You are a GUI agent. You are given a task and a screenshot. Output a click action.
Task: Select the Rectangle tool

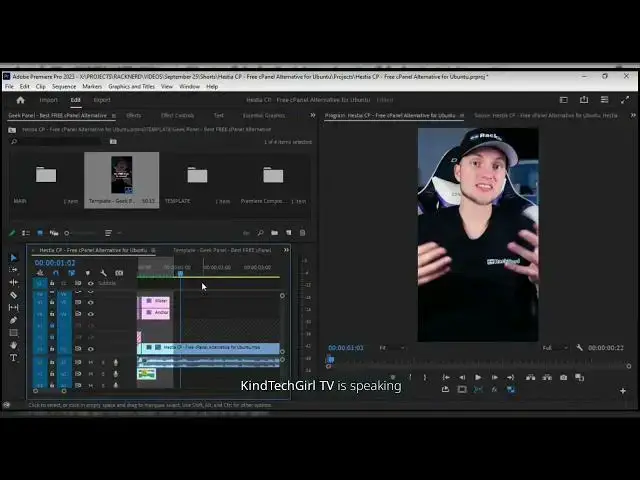click(13, 333)
